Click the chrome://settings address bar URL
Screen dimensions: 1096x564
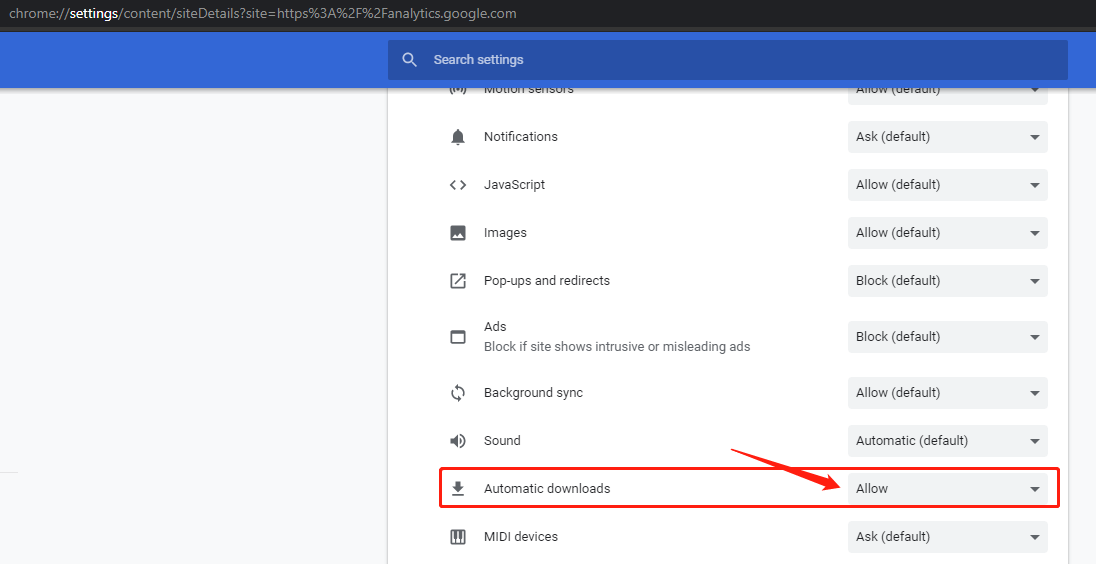click(x=263, y=13)
